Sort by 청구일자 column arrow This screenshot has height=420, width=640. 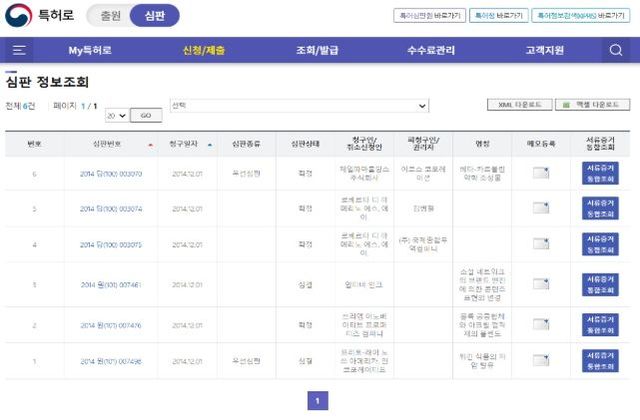tap(210, 144)
